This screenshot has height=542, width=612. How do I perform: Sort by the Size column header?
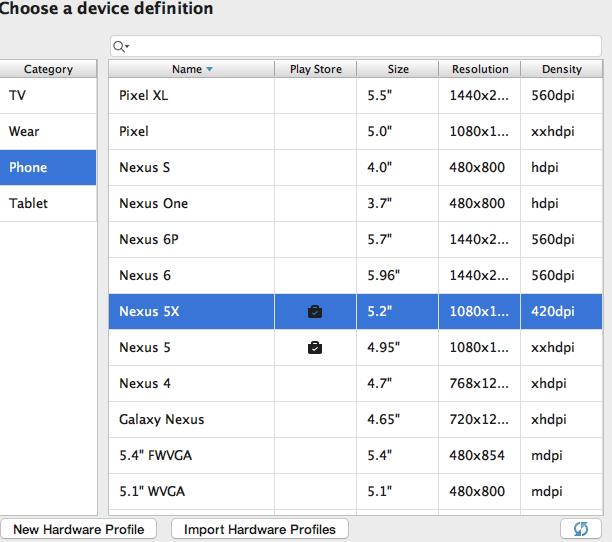(398, 69)
